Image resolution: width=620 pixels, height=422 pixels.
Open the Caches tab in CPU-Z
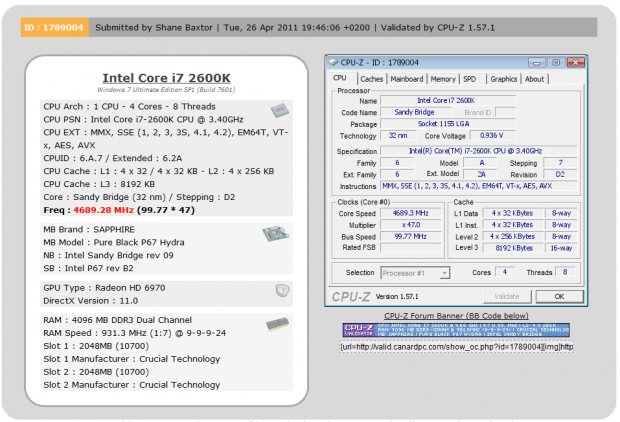[371, 79]
